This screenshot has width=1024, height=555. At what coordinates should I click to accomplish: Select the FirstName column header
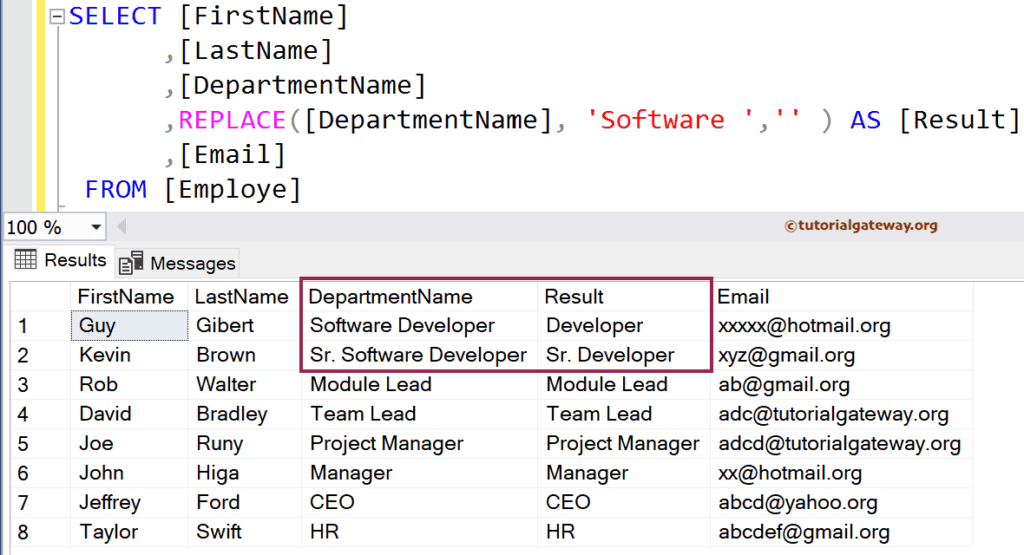(129, 296)
